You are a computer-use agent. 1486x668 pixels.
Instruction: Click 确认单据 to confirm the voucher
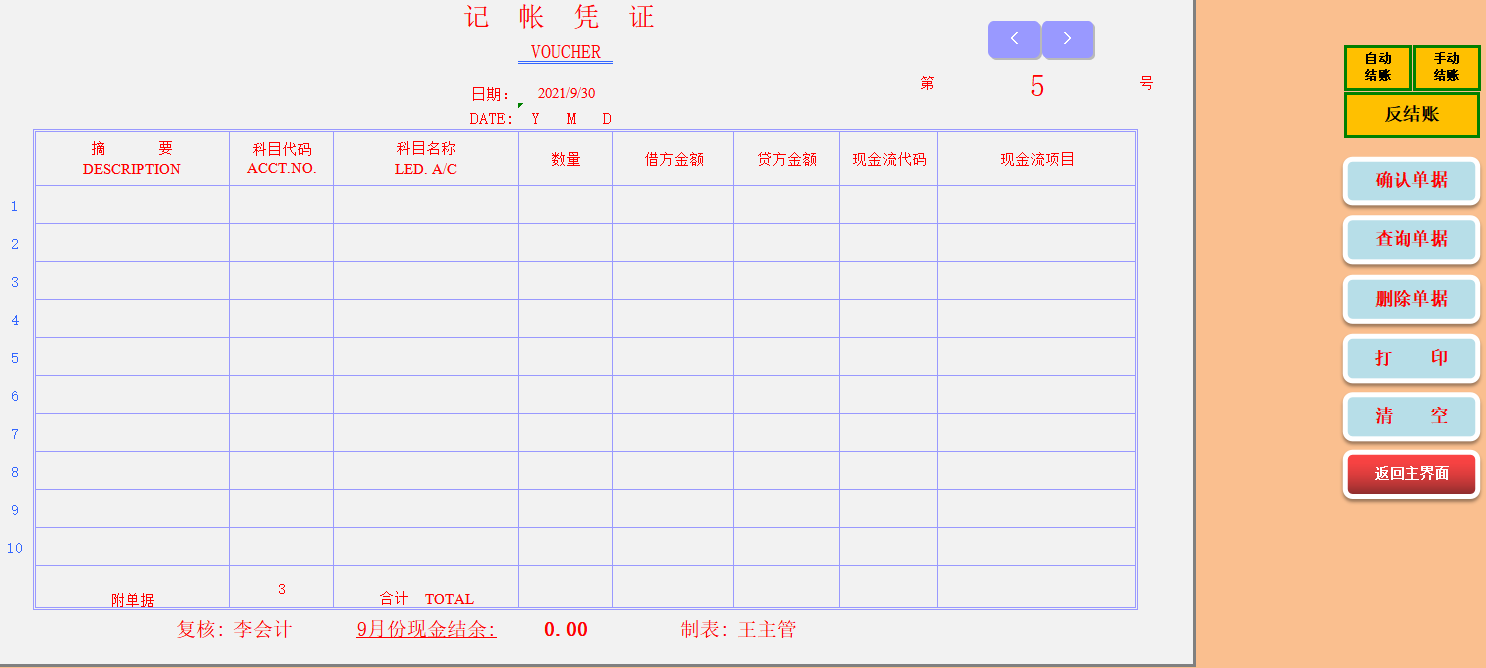point(1411,182)
